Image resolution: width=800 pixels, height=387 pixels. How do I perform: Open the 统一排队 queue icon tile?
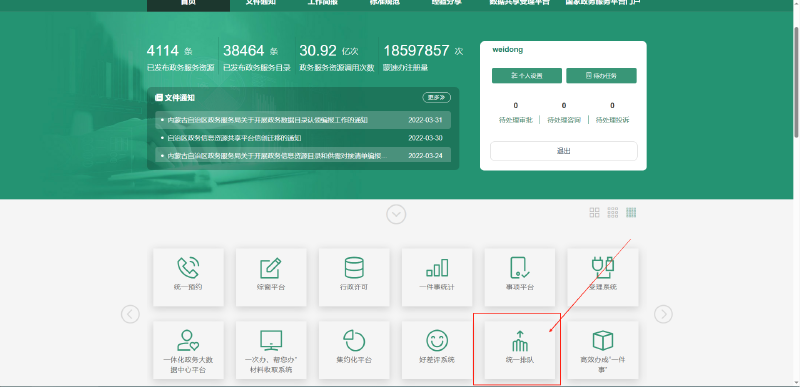(x=519, y=350)
